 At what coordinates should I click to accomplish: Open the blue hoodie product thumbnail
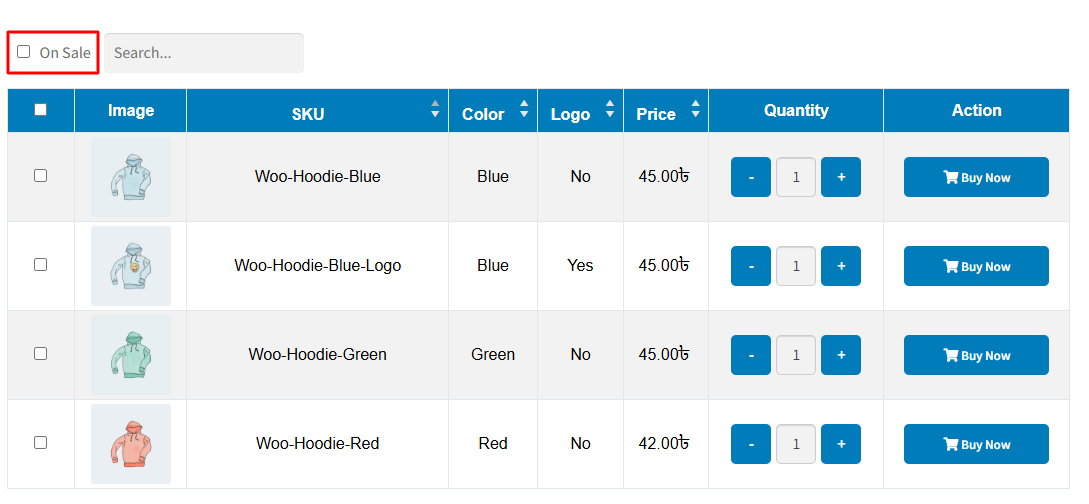click(131, 177)
